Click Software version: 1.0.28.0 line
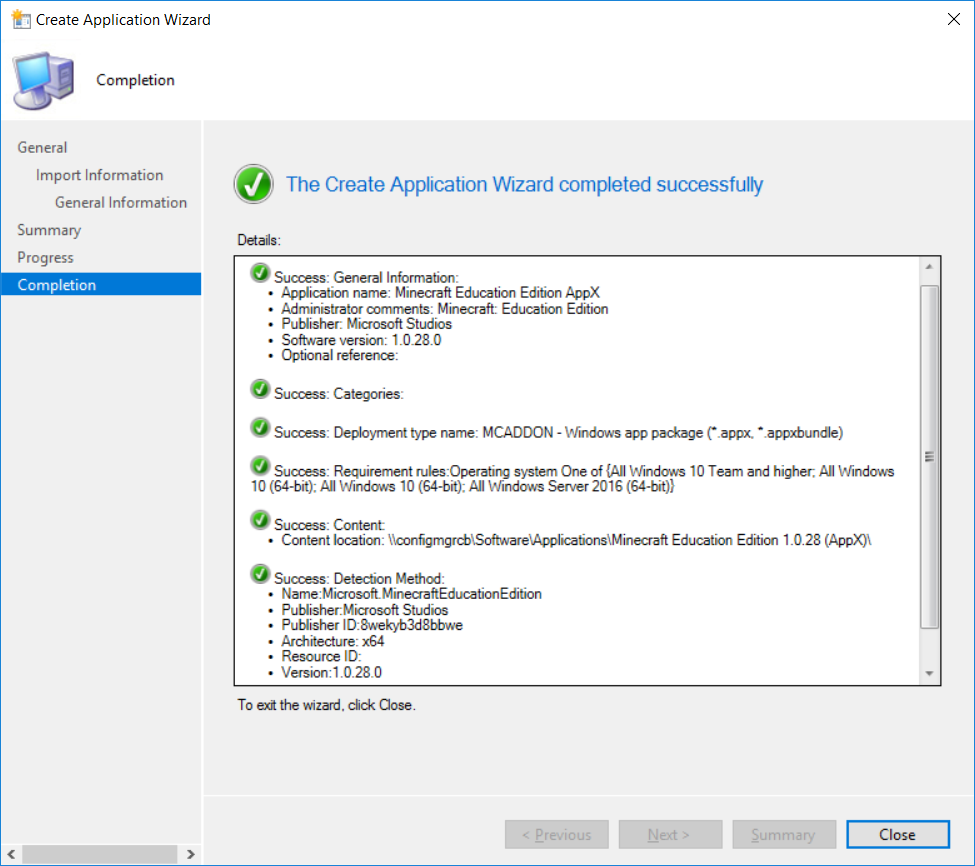 (361, 340)
